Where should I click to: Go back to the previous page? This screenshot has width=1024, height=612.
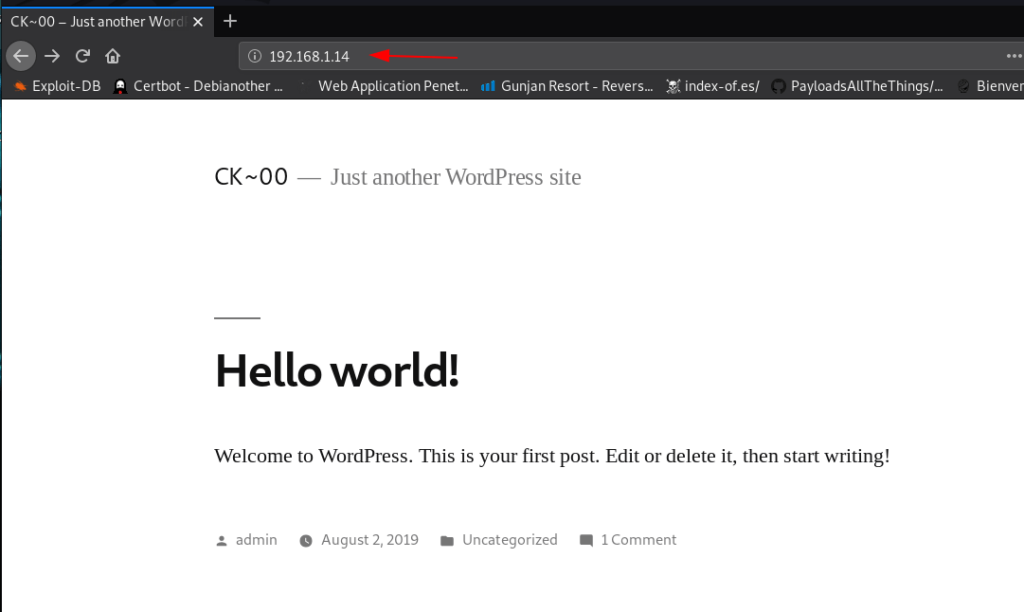pos(21,56)
